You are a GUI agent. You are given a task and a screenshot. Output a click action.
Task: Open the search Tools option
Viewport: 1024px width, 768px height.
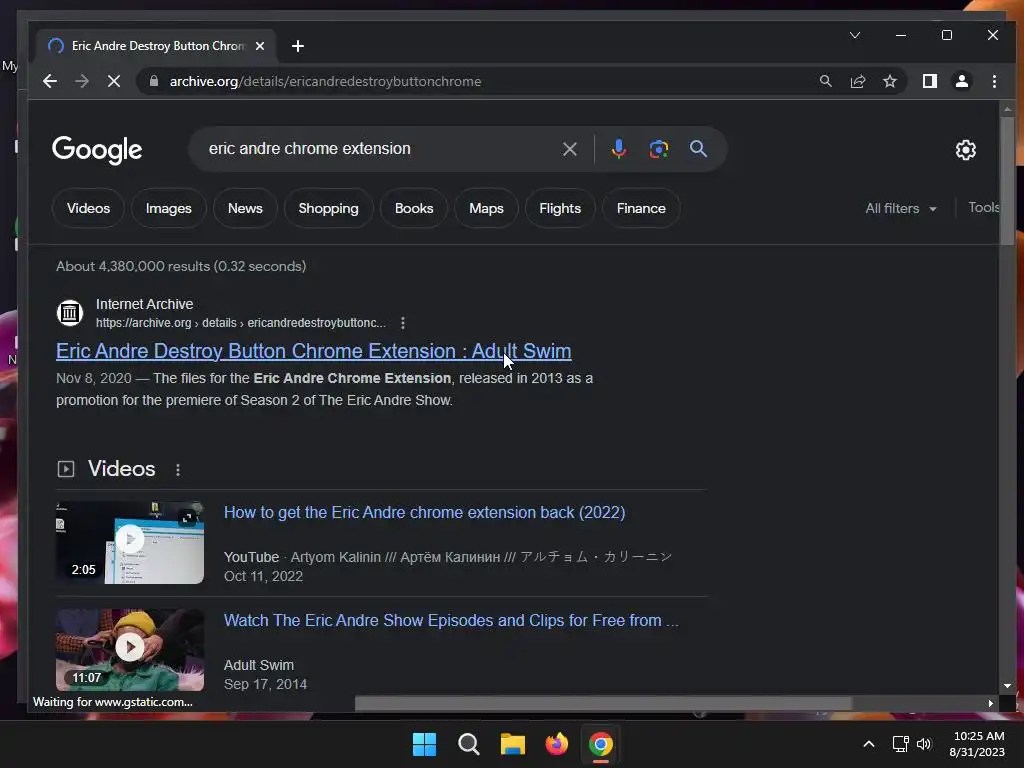(984, 207)
